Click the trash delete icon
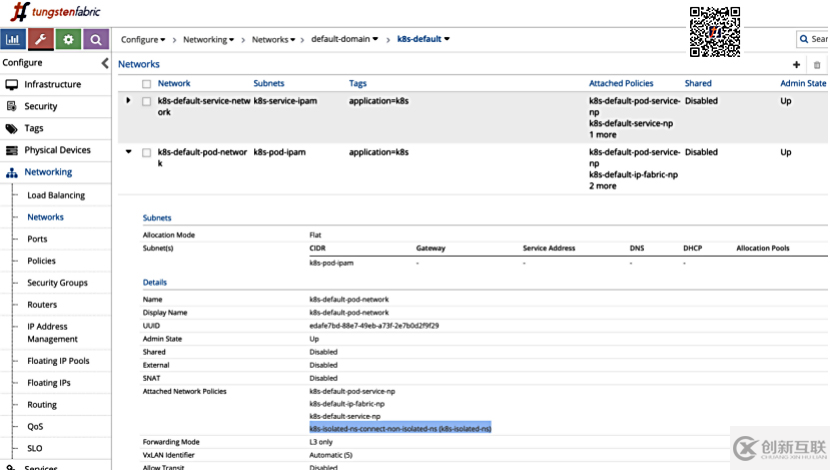 (x=817, y=65)
